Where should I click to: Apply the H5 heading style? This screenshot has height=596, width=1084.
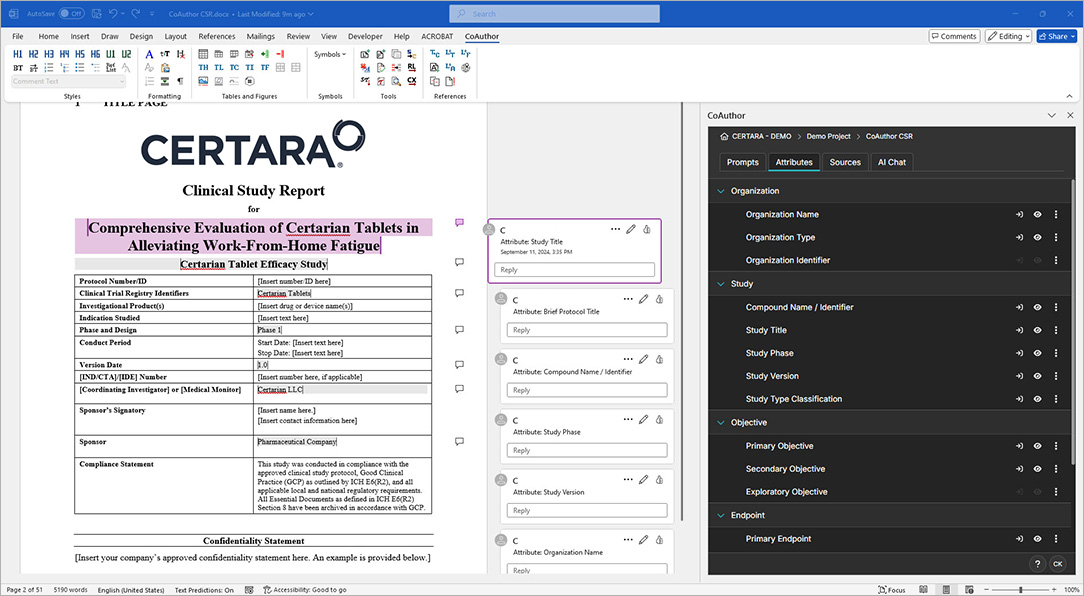(x=80, y=54)
